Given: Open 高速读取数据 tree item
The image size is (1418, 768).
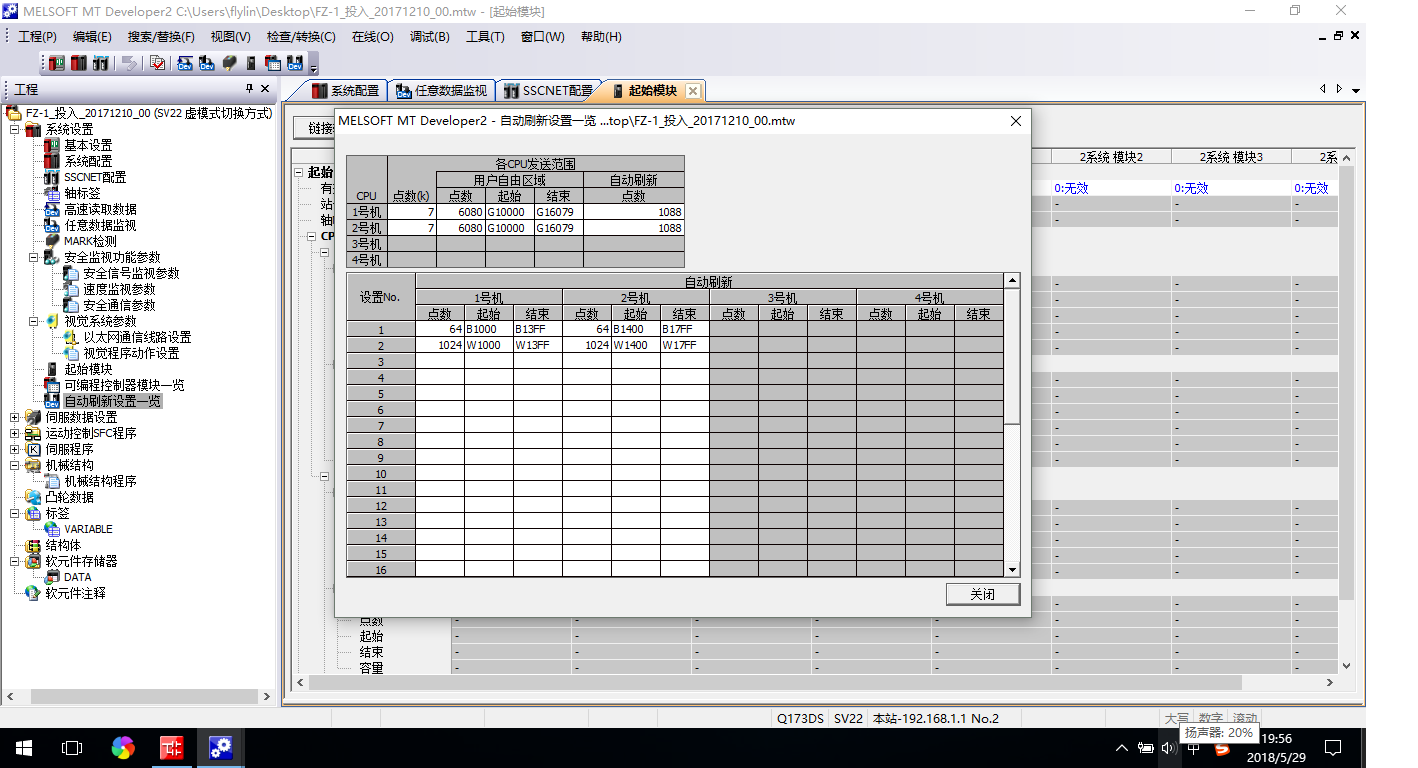Looking at the screenshot, I should click(100, 209).
